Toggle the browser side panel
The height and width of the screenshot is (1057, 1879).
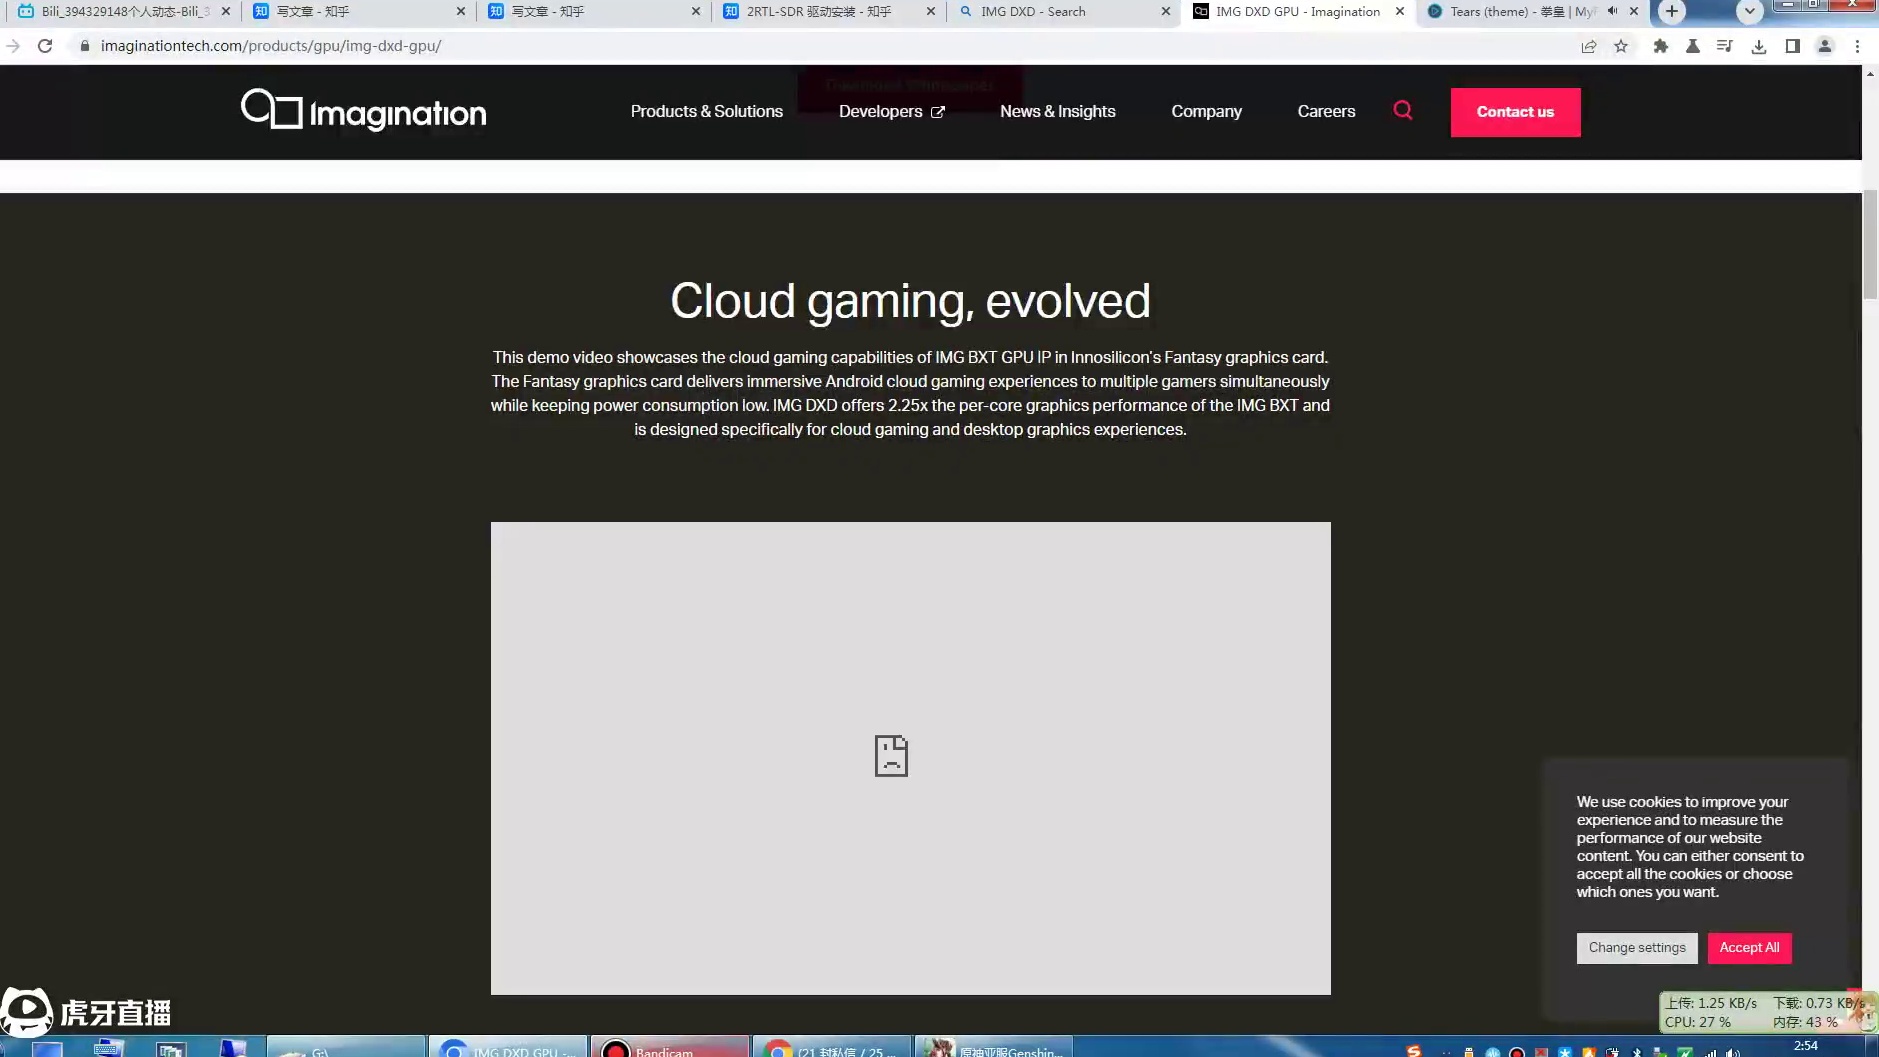pos(1792,46)
